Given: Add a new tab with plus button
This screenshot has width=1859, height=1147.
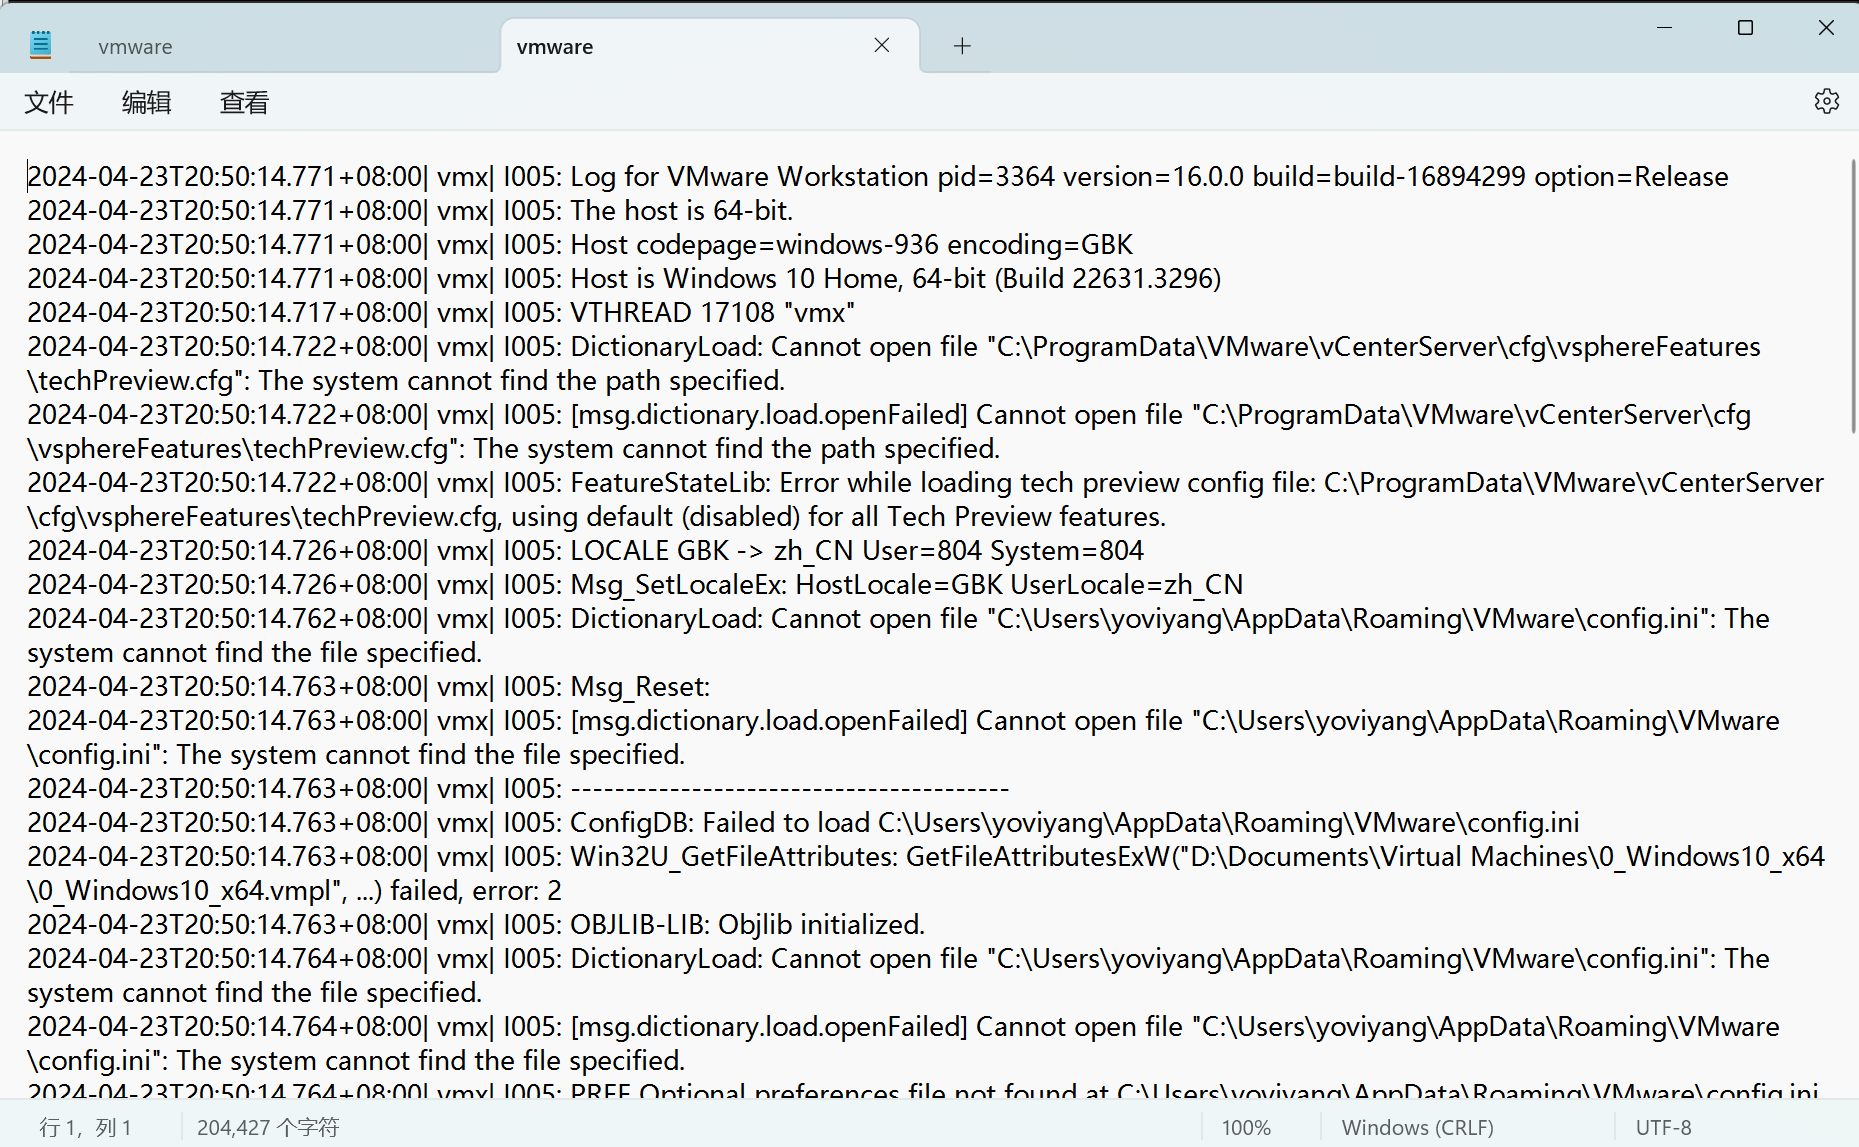Looking at the screenshot, I should coord(962,46).
